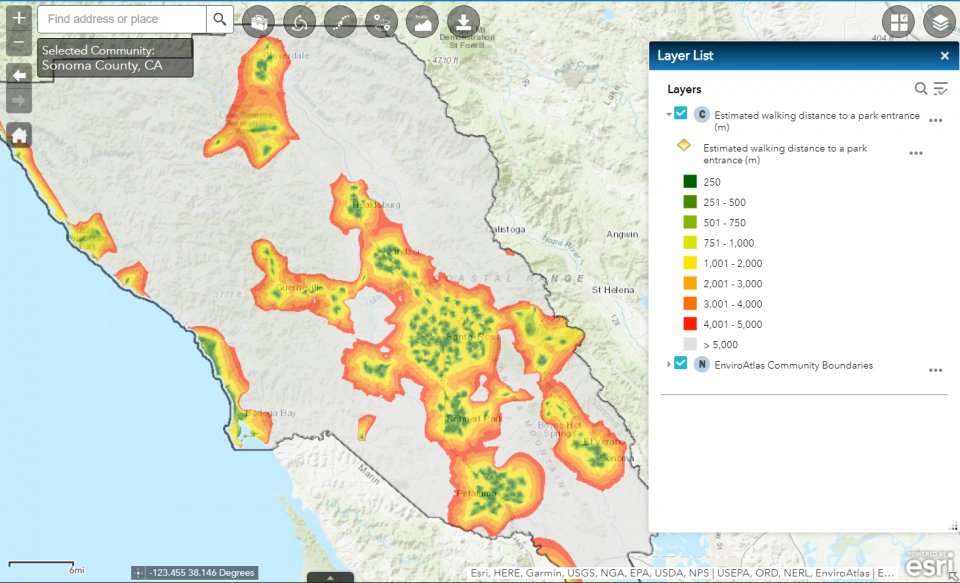Uncheck the EnviroAtlas Community Boundaries layer
Viewport: 960px width, 583px height.
681,363
